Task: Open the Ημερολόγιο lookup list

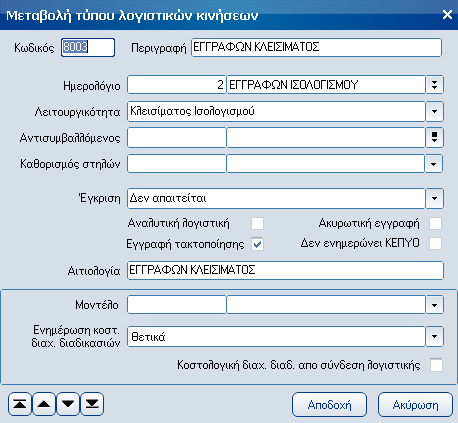Action: click(x=434, y=85)
